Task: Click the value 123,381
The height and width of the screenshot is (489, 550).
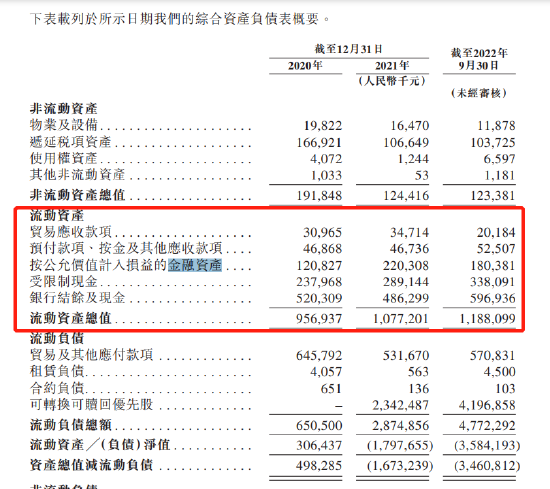Action: tap(493, 195)
